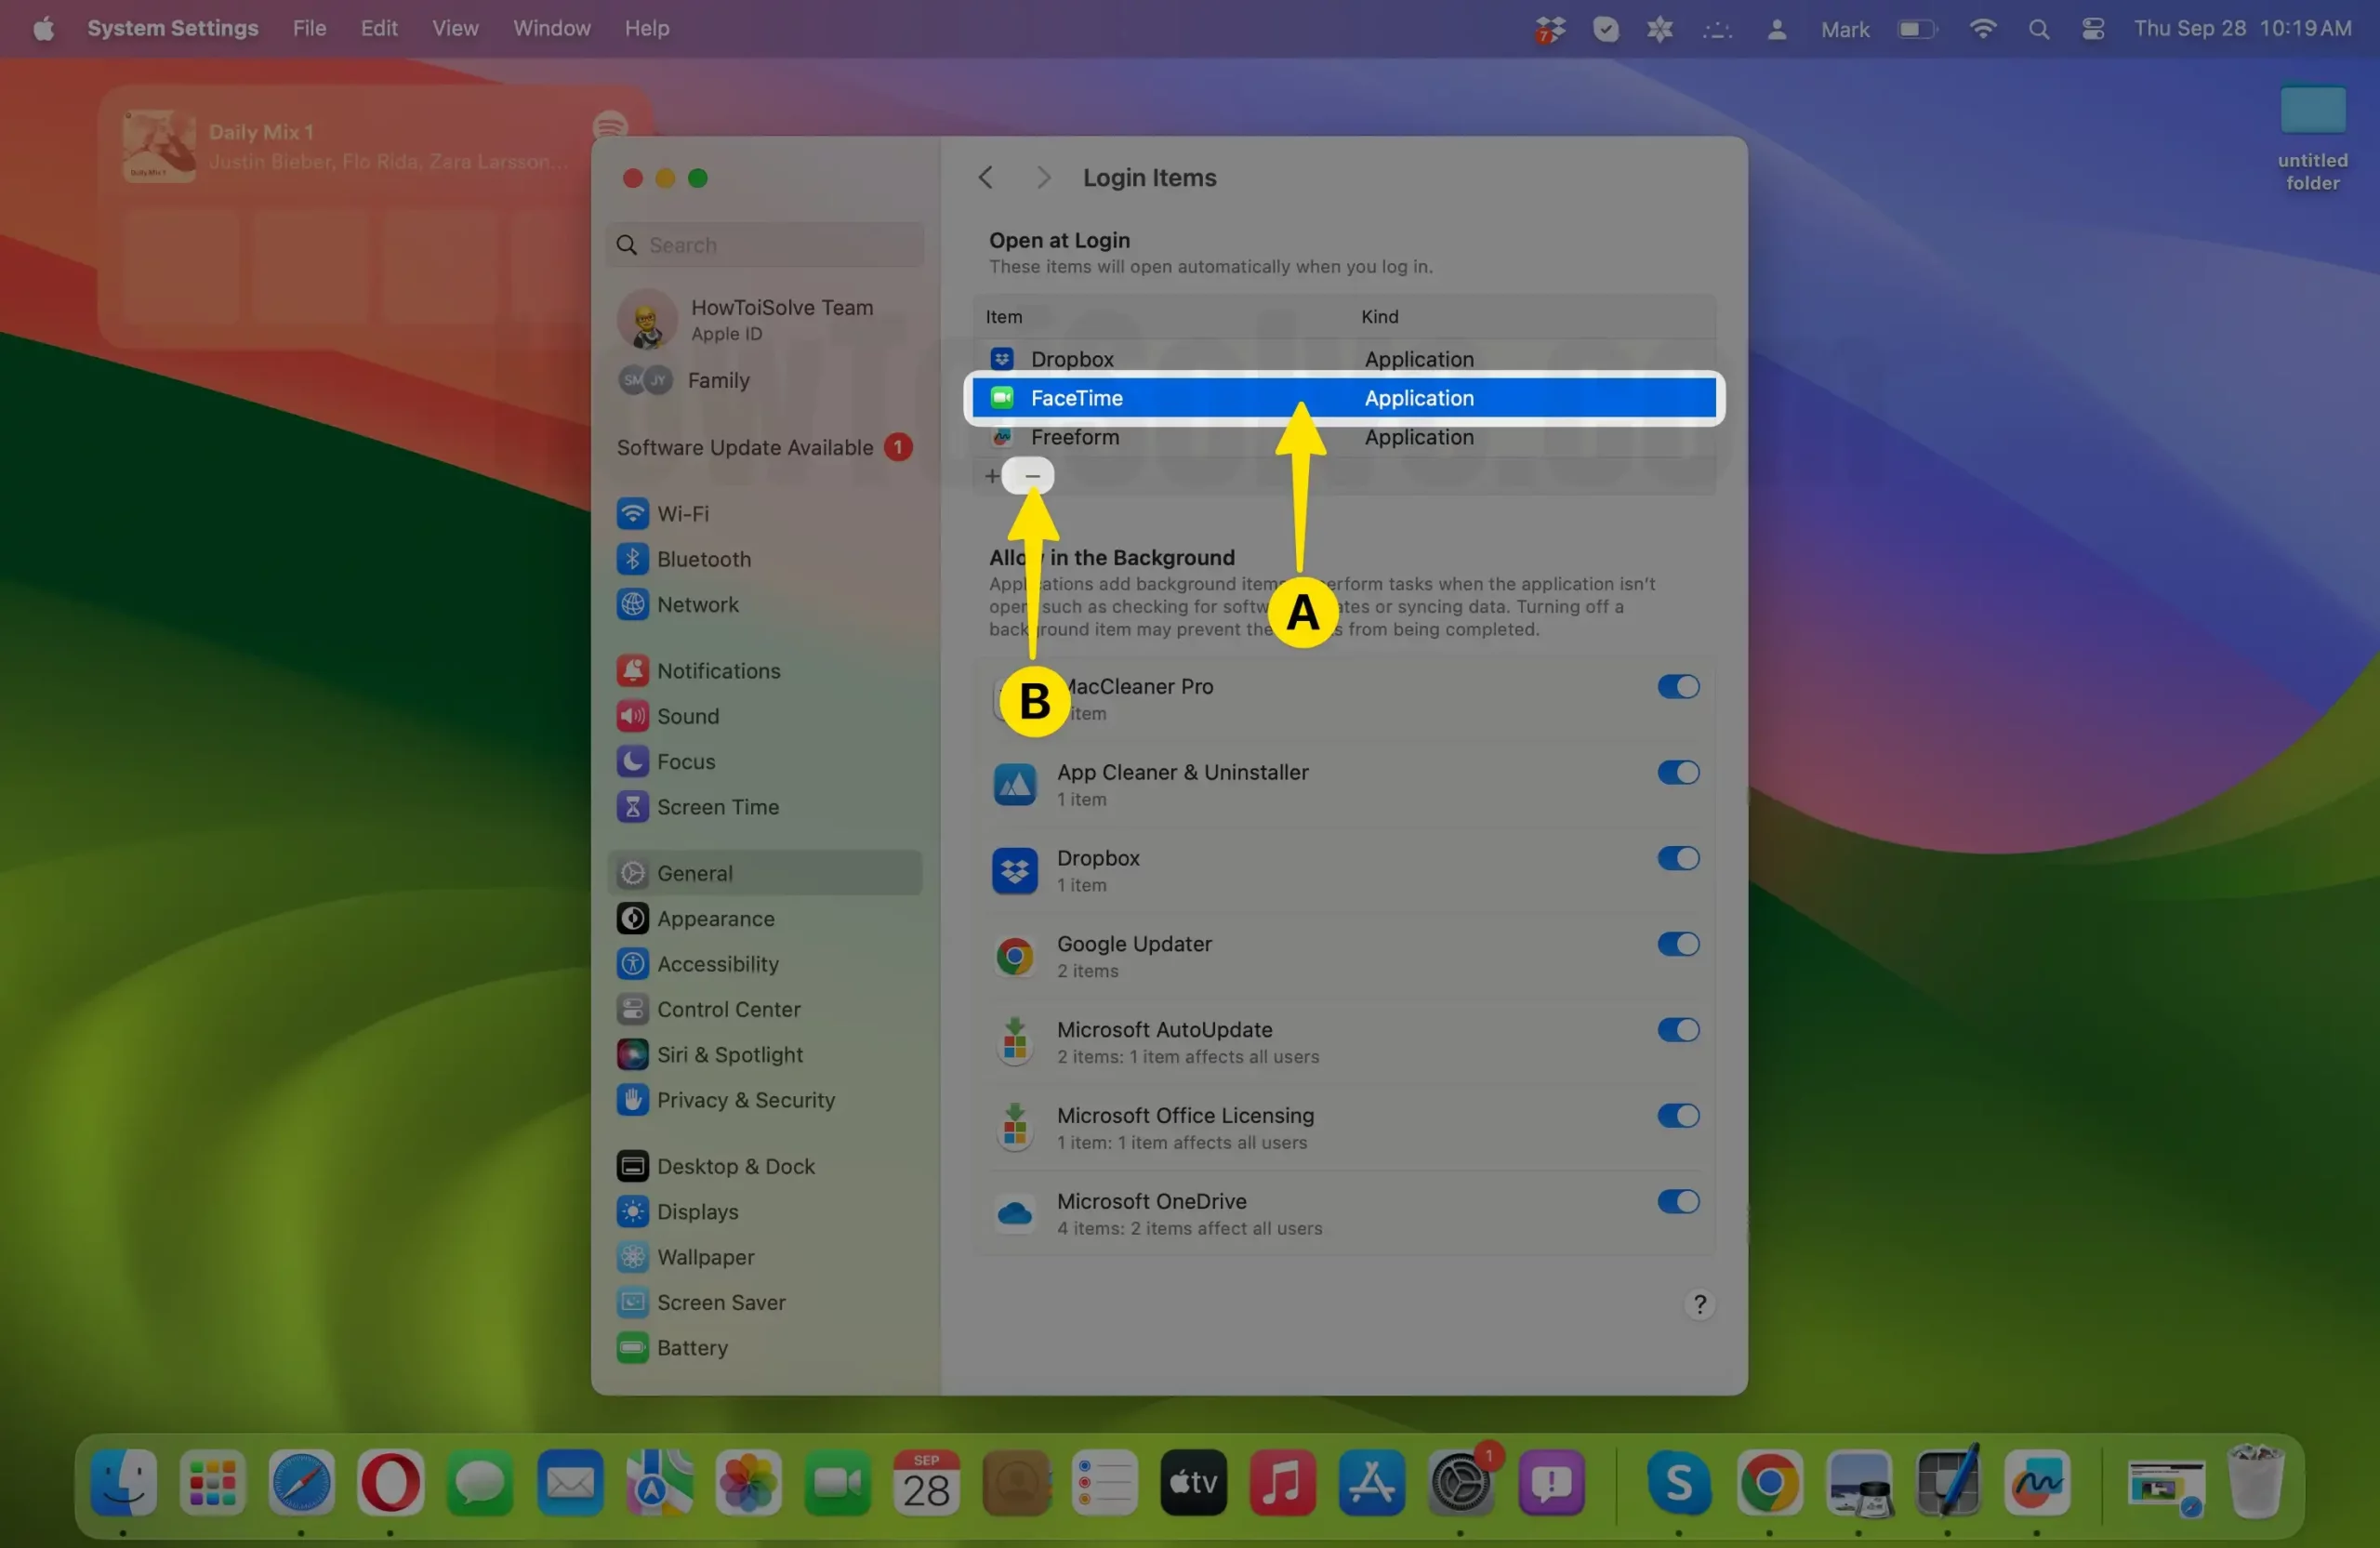
Task: Open Network settings in the sidebar
Action: click(765, 605)
